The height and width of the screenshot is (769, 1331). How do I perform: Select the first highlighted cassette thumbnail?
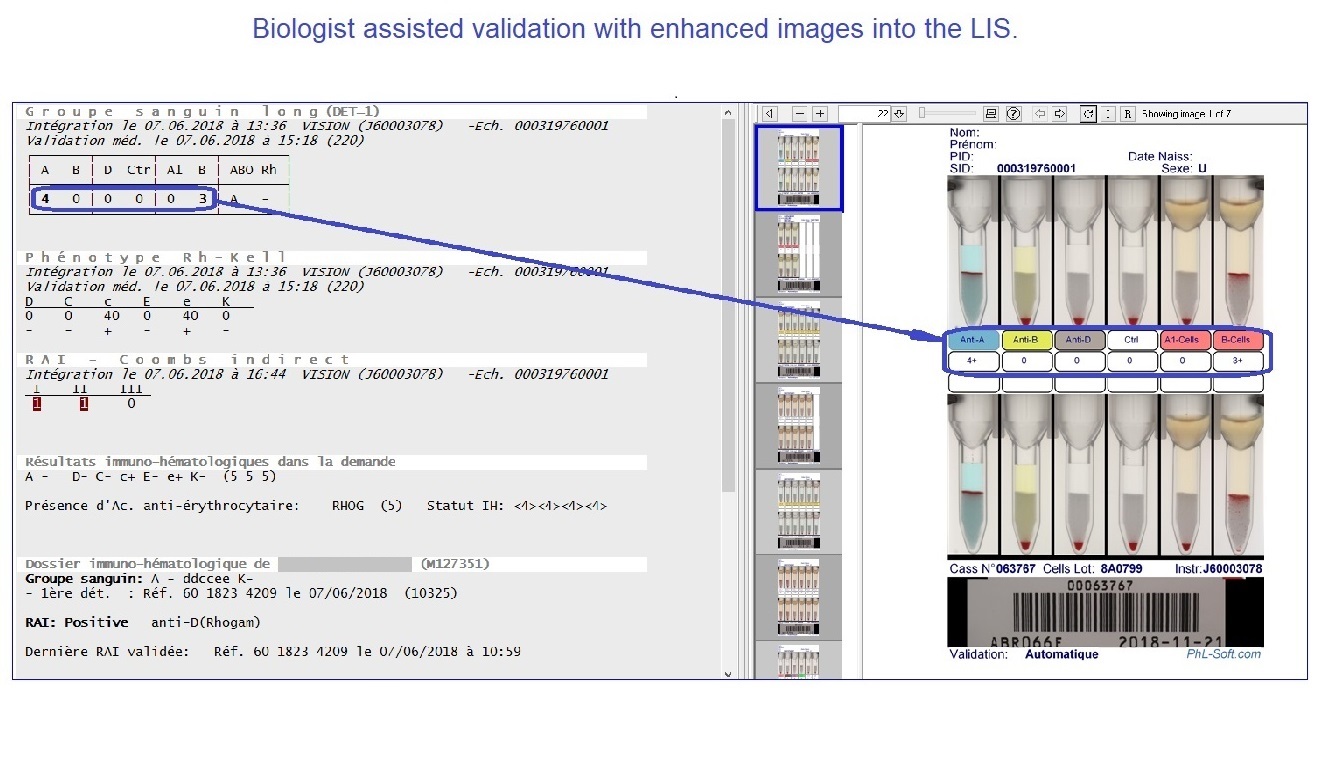point(798,168)
